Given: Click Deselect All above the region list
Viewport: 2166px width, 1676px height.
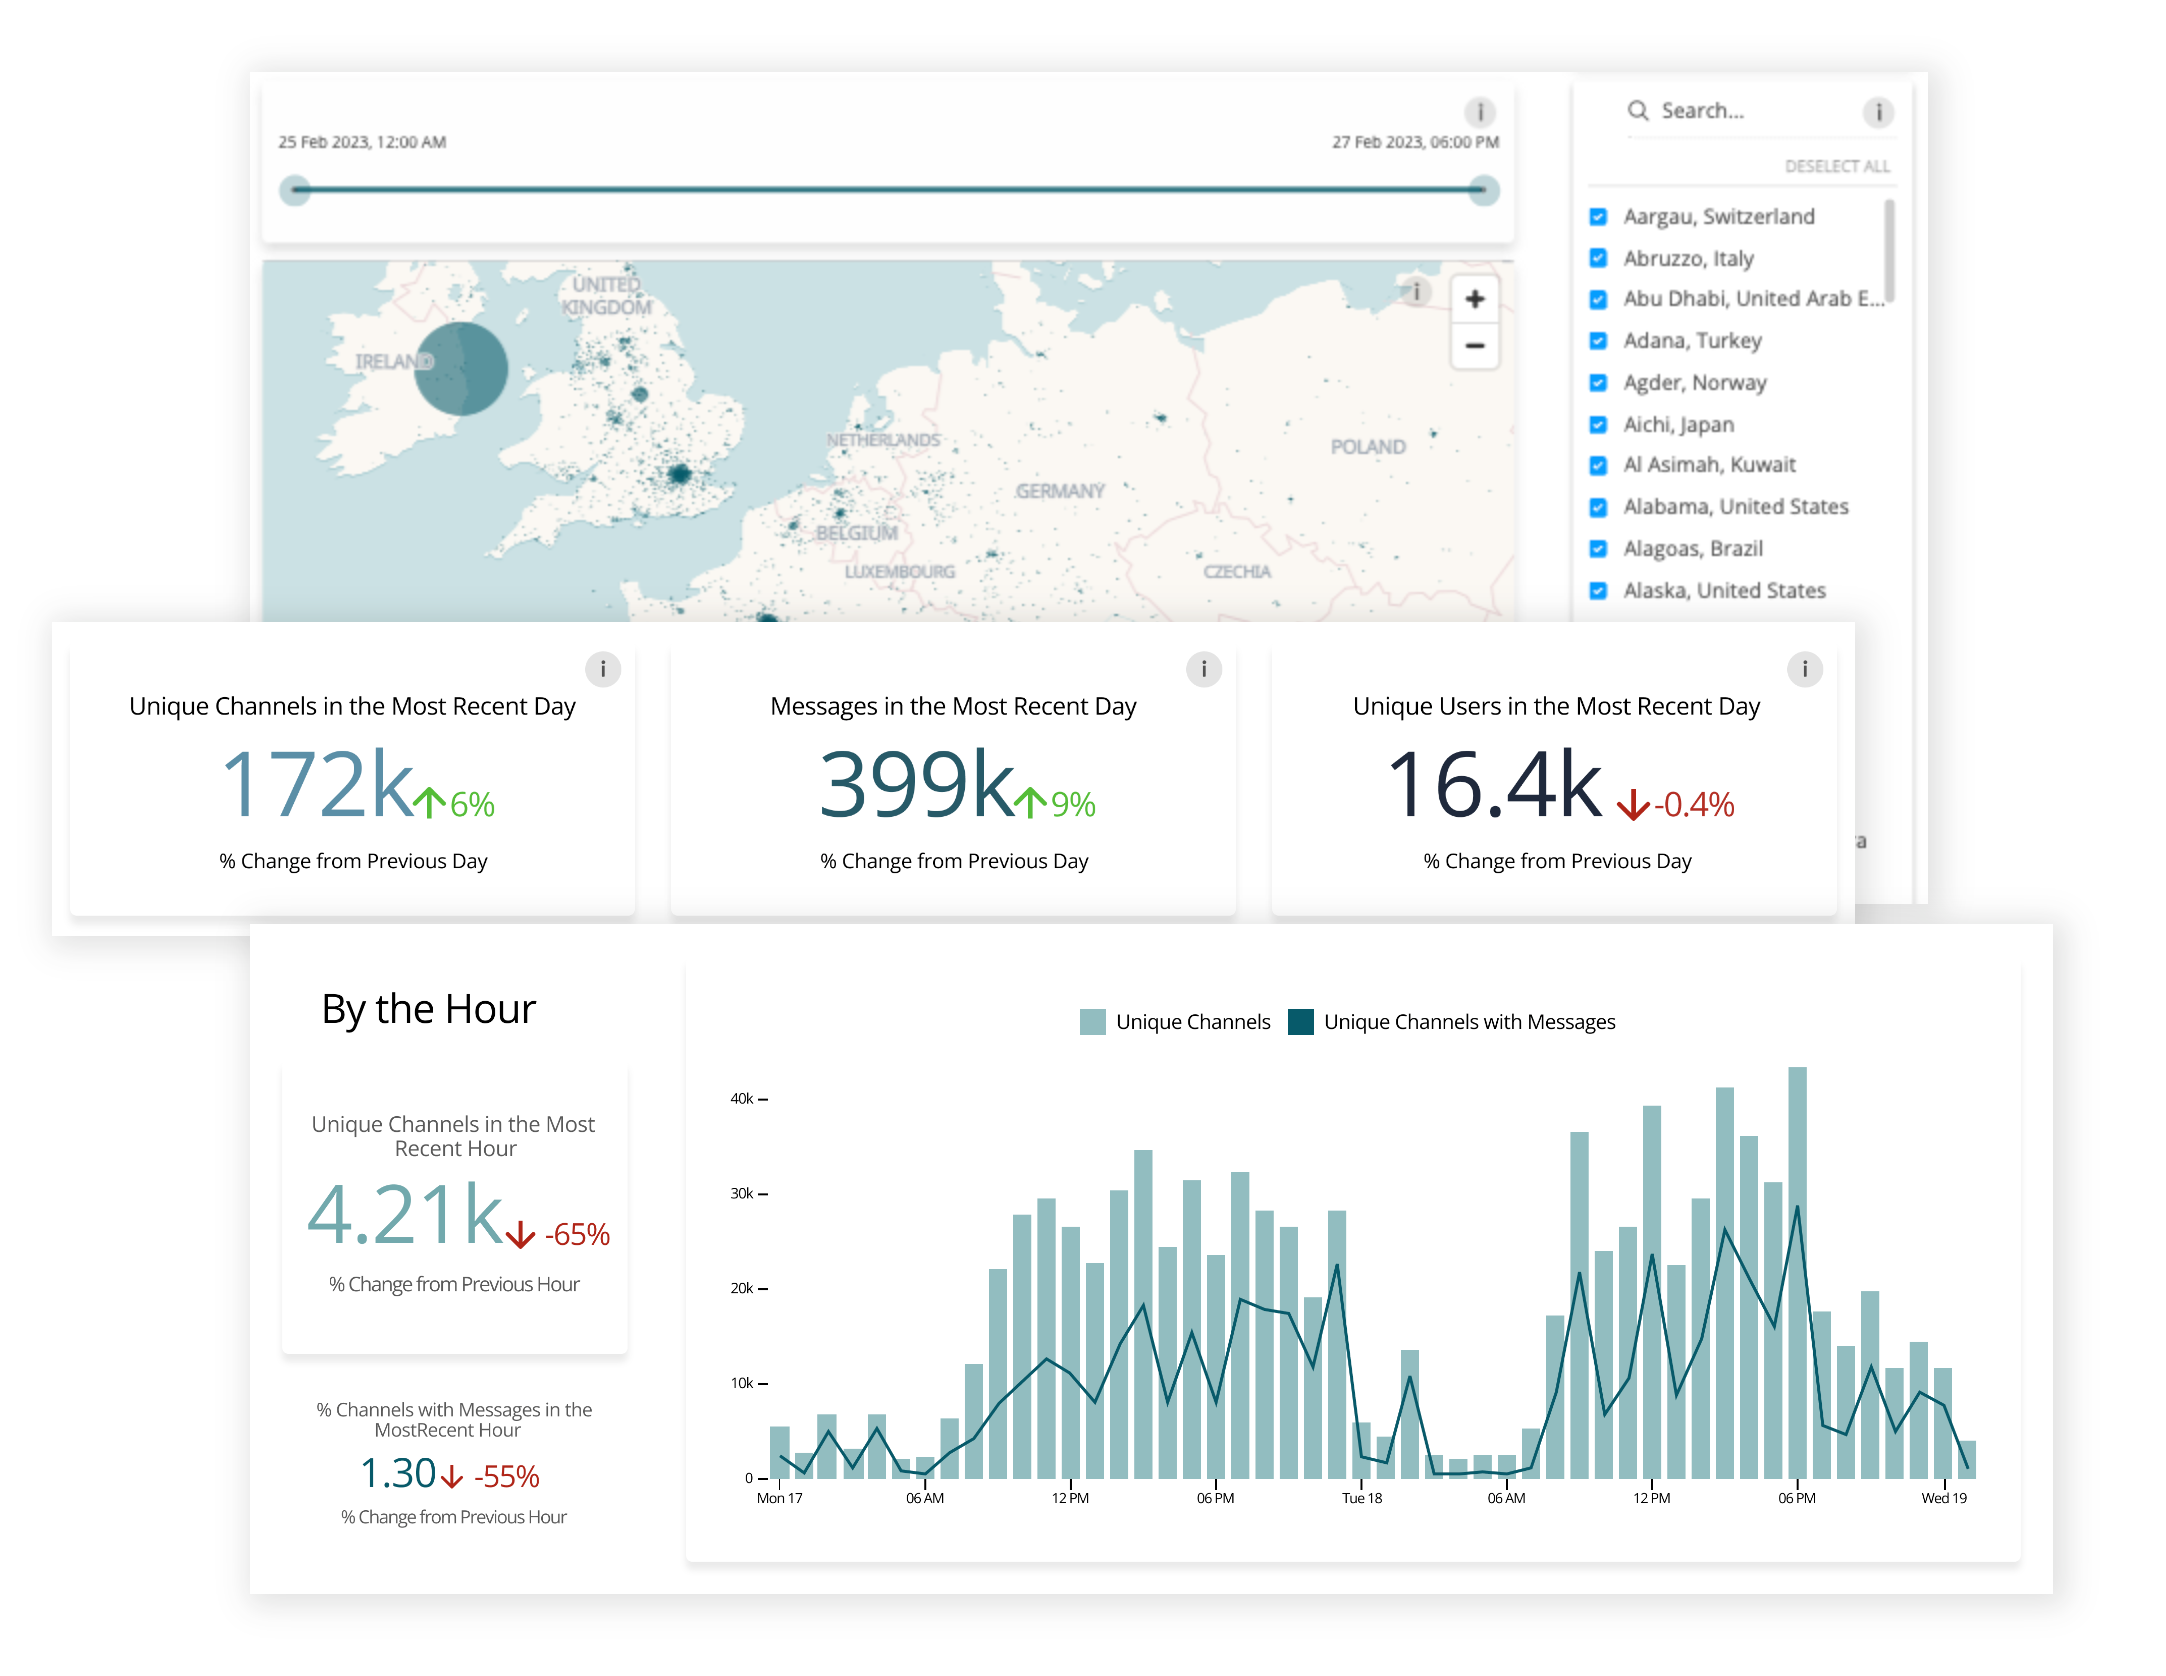Looking at the screenshot, I should tap(1838, 165).
